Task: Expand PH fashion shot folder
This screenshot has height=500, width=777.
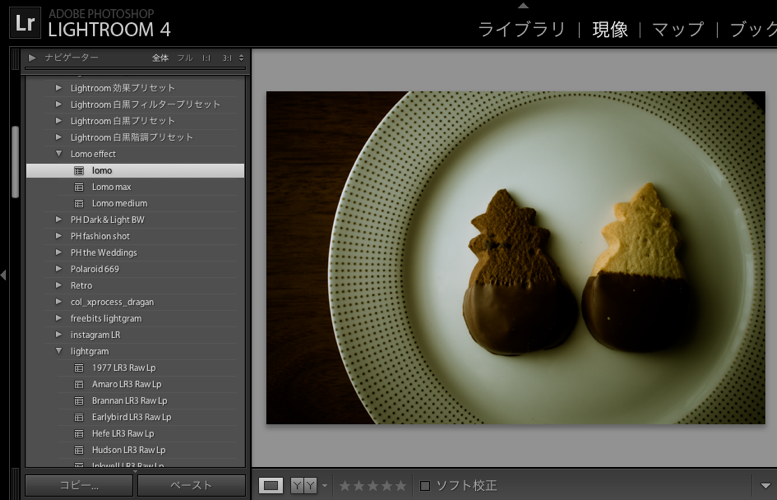Action: (x=58, y=236)
